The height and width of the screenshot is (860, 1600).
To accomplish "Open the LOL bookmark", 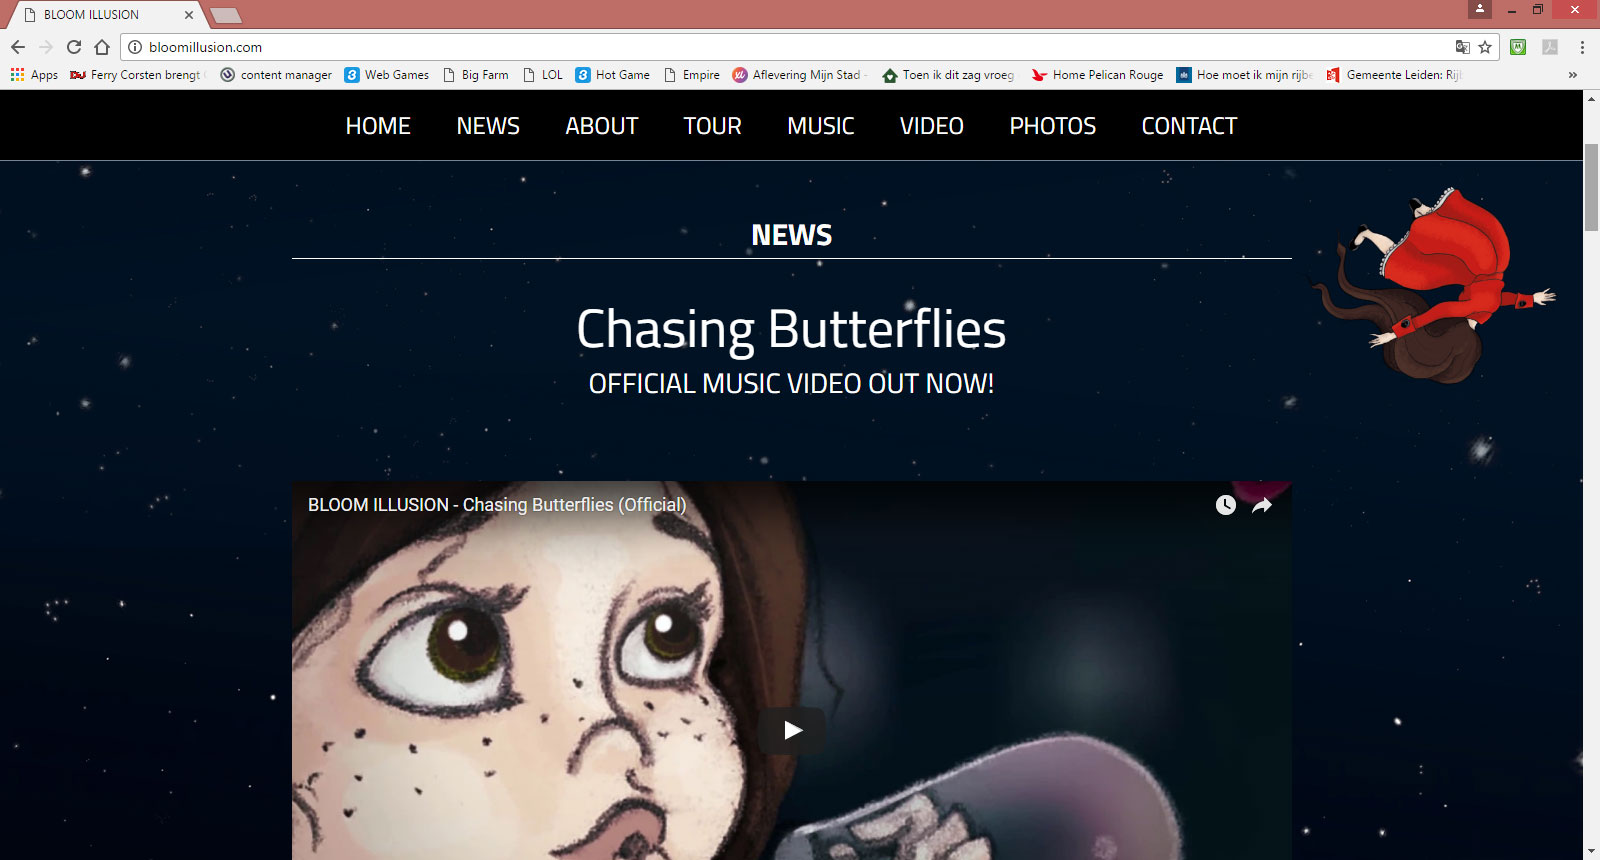I will point(543,75).
